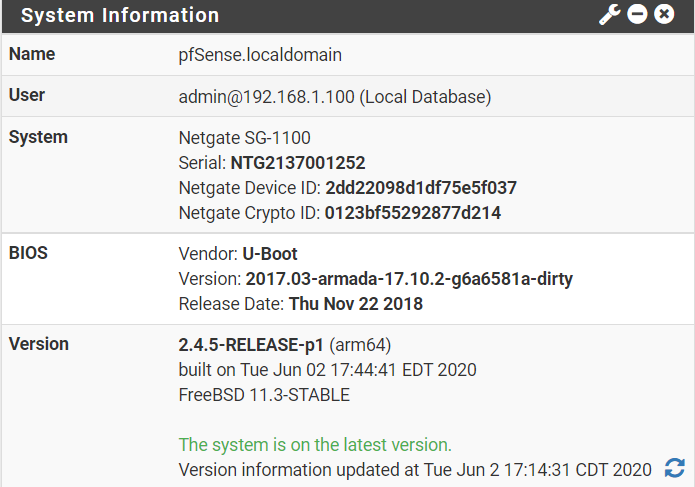Select serial number NTG2137001252
Screen dimensions: 695x487
click(x=298, y=163)
